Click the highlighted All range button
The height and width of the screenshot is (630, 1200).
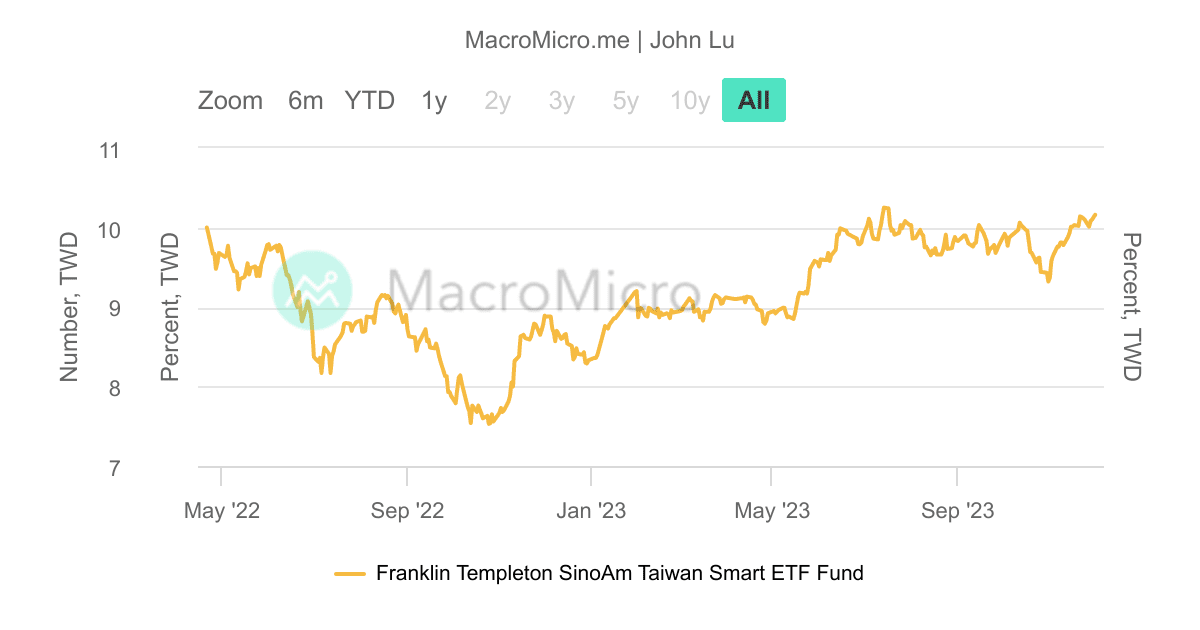(x=754, y=100)
